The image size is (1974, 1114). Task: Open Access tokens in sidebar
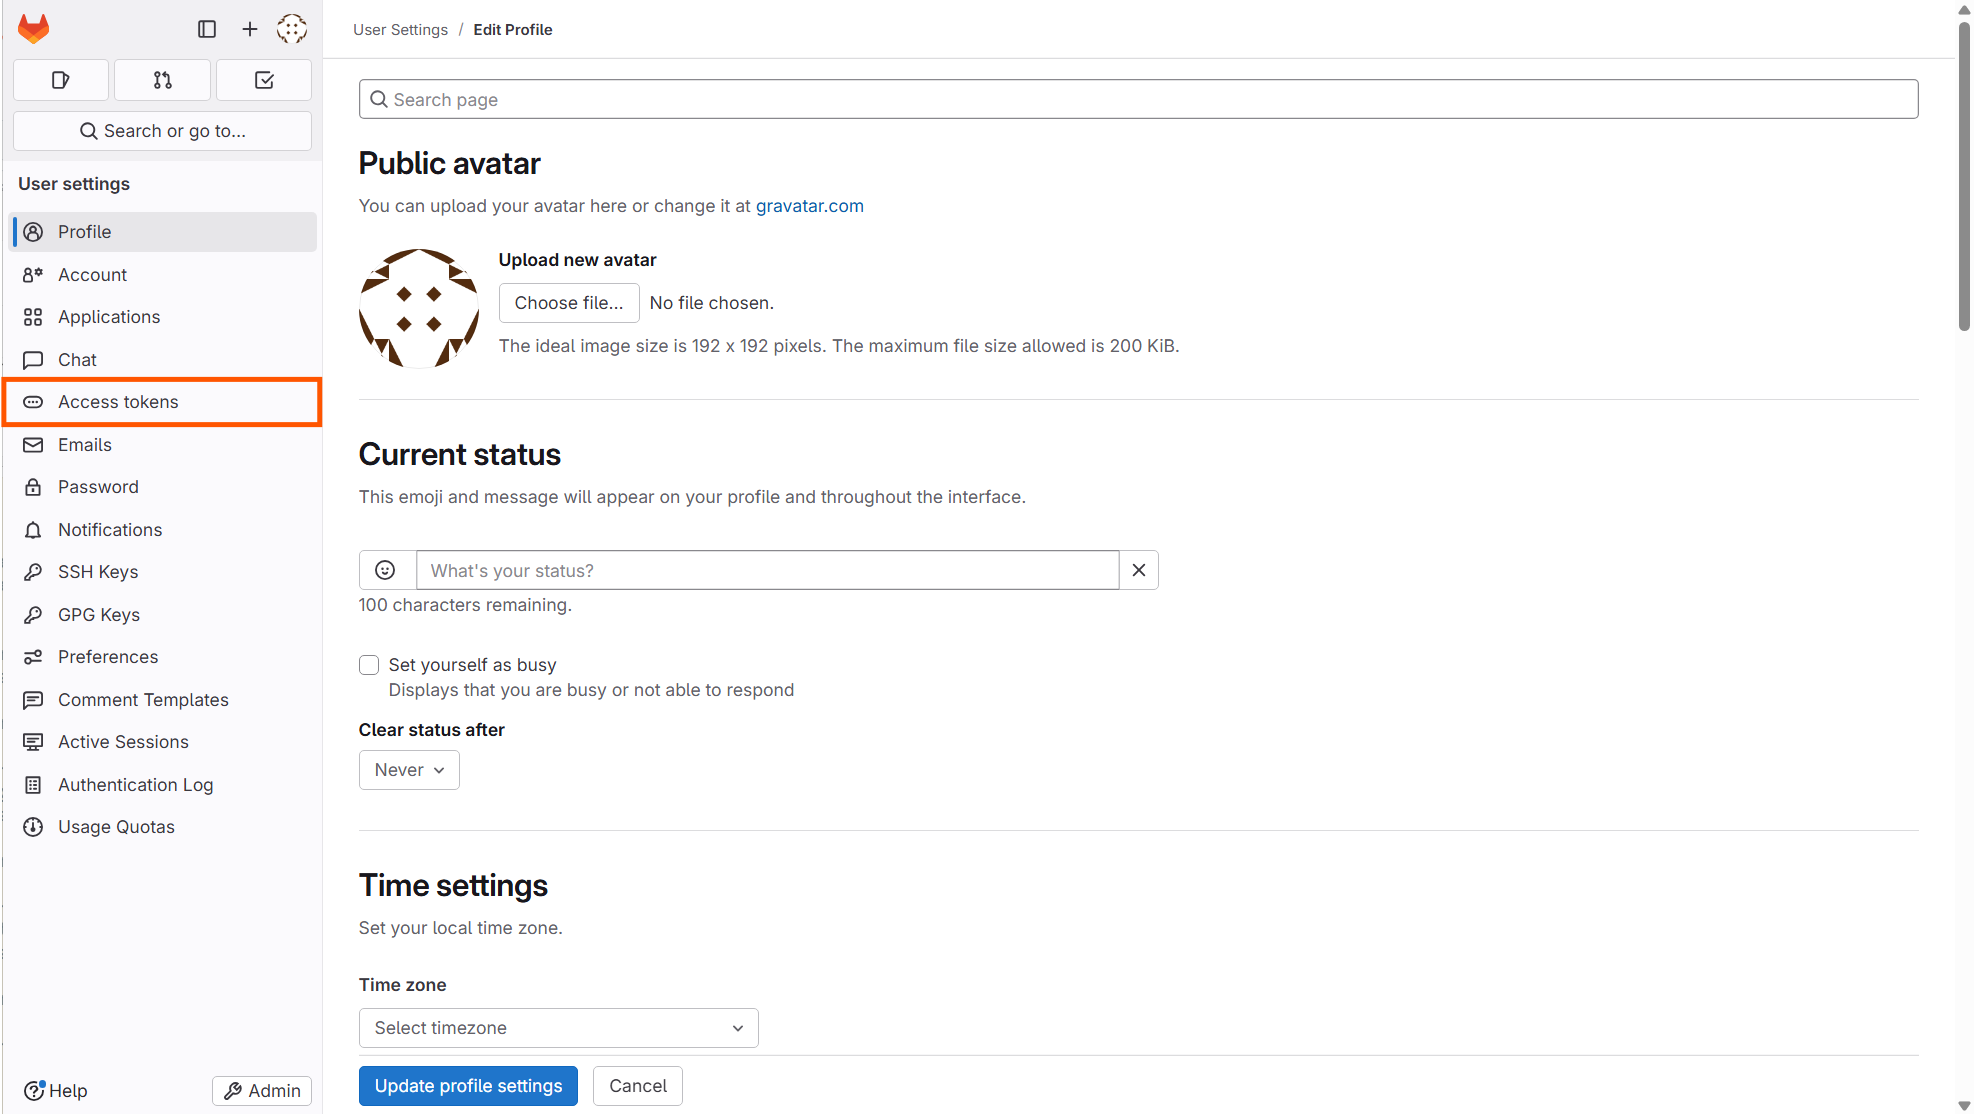(x=118, y=402)
